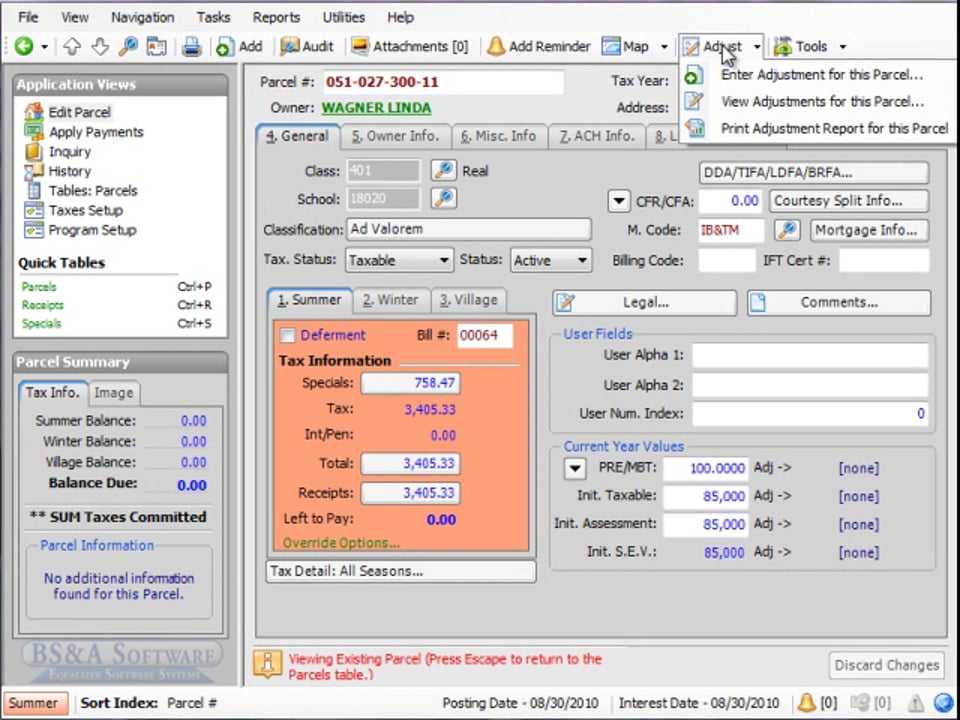Screen dimensions: 960x720
Task: Click the up arrow previous record icon
Action: [72, 46]
